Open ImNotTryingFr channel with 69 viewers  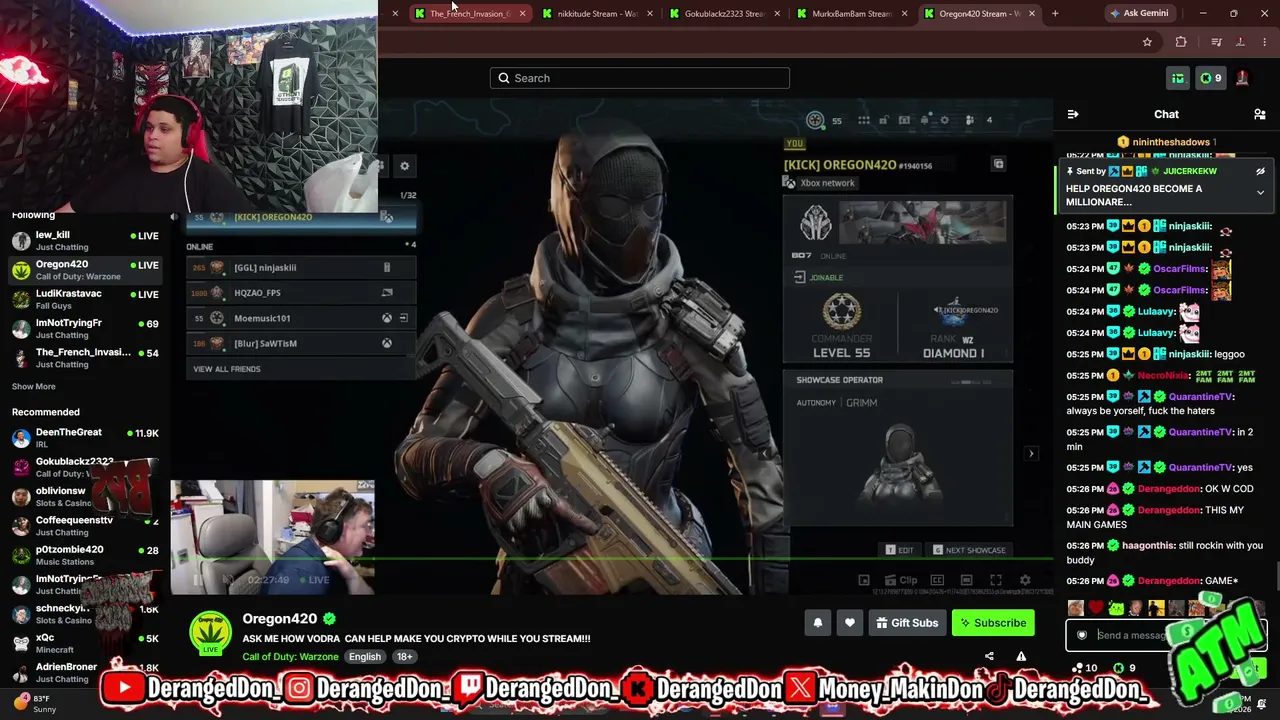(85, 329)
